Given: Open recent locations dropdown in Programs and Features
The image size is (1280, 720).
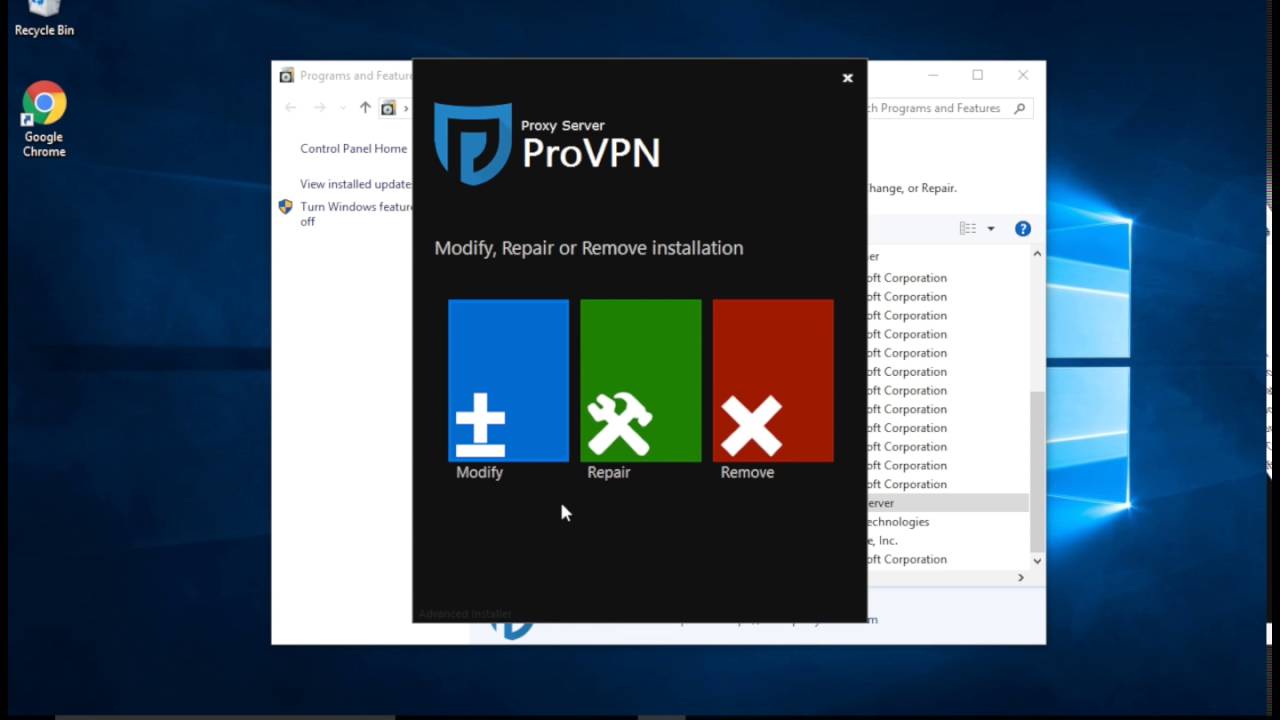Looking at the screenshot, I should coord(343,108).
